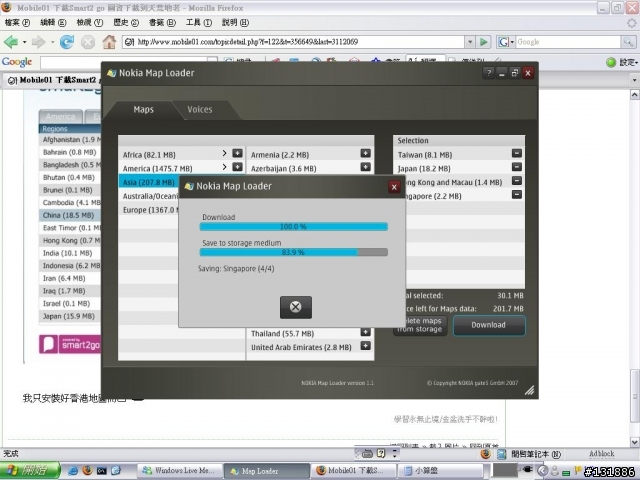The height and width of the screenshot is (480, 640).
Task: Select the Maps tab
Action: 143,109
